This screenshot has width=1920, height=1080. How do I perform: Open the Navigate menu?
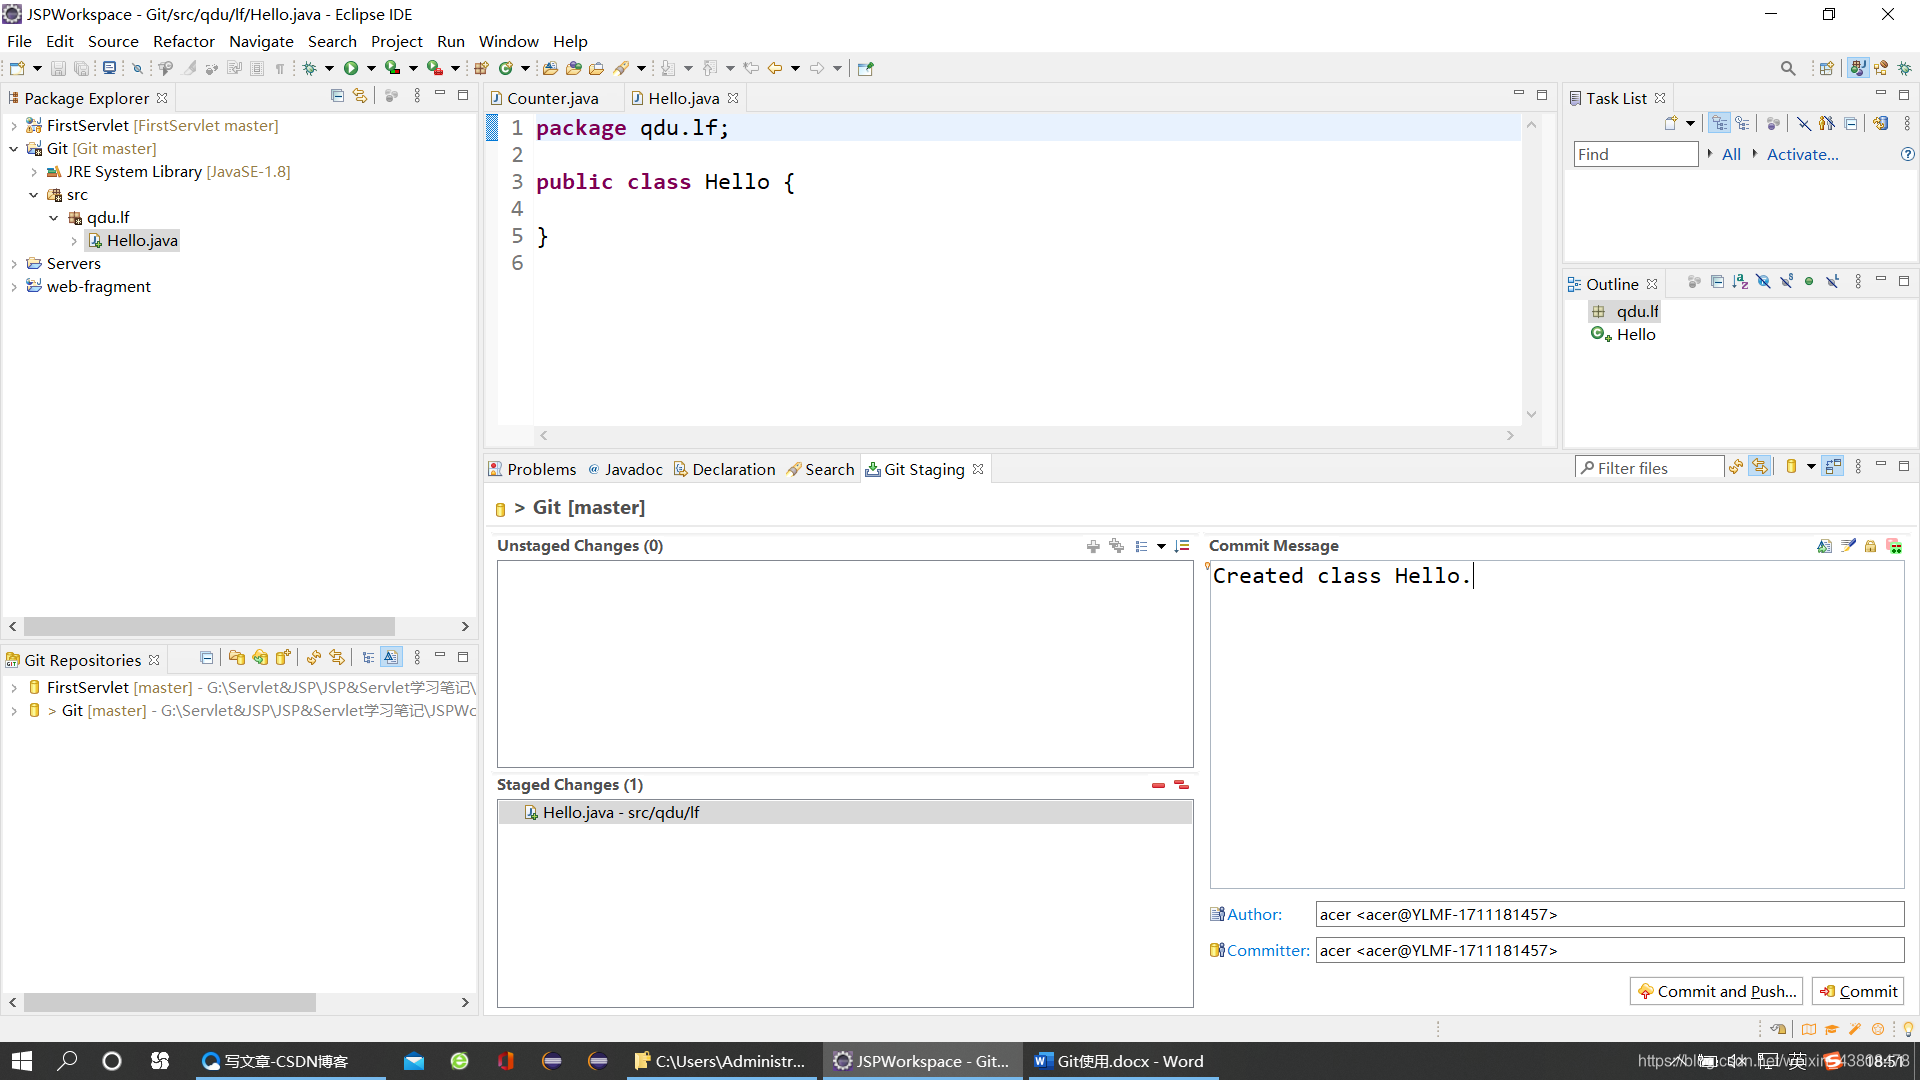tap(261, 41)
